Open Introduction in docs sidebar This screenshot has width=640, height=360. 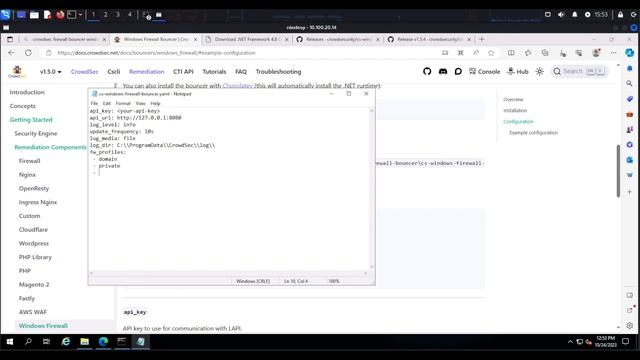[x=27, y=92]
